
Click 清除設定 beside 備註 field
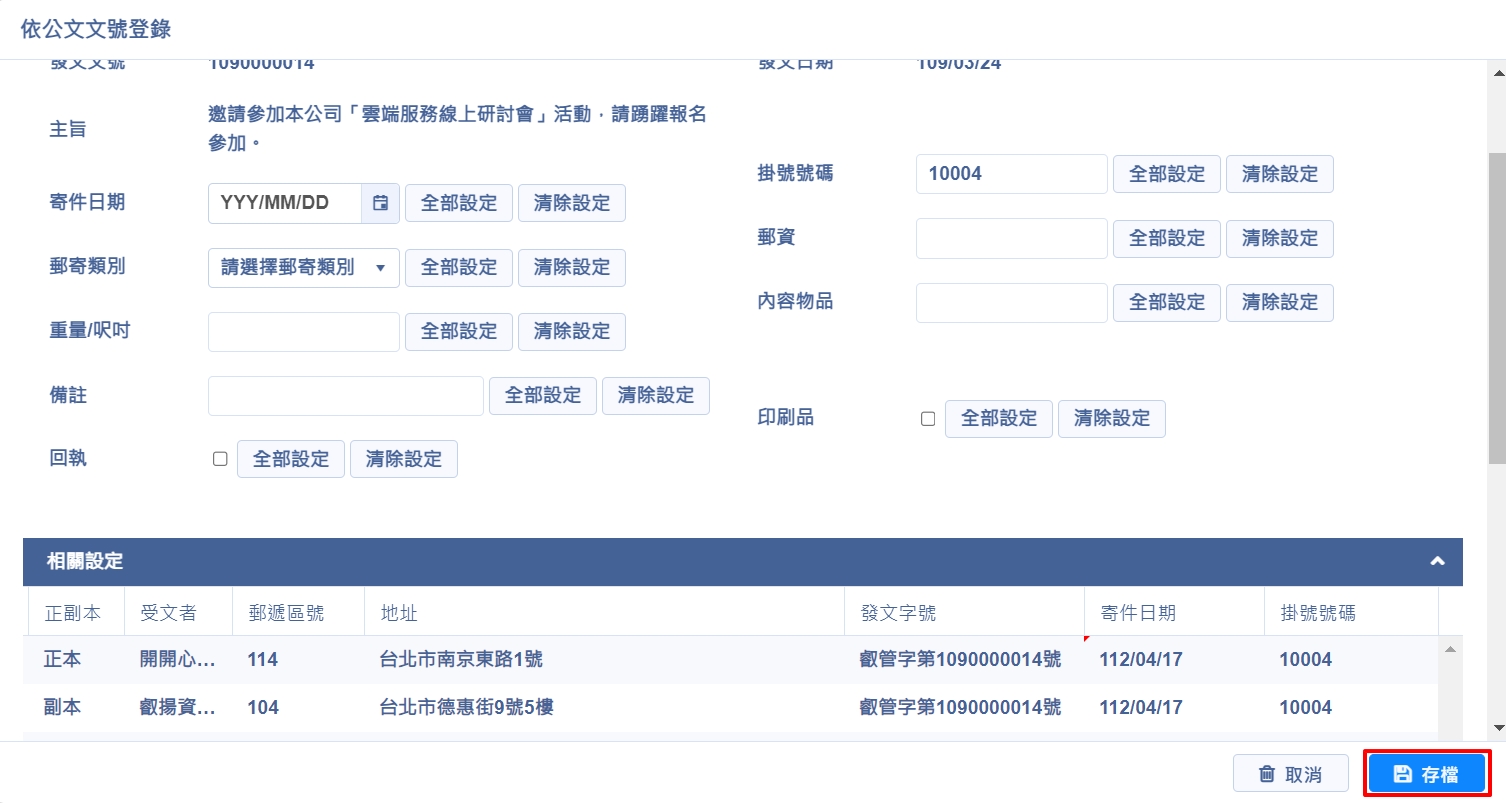click(x=655, y=395)
